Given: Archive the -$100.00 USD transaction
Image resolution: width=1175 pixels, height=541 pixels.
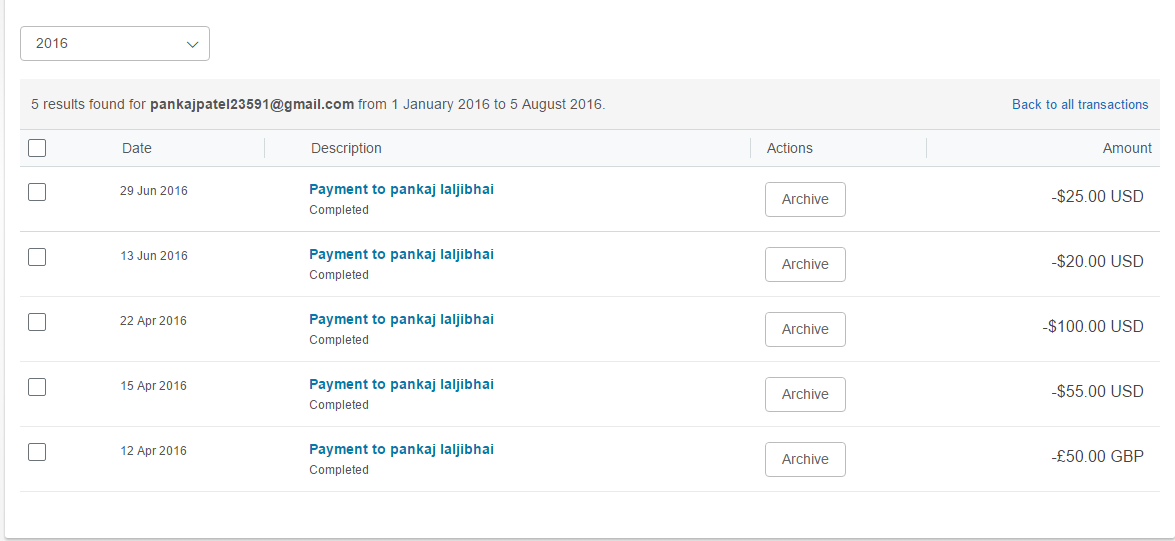Looking at the screenshot, I should (x=805, y=329).
